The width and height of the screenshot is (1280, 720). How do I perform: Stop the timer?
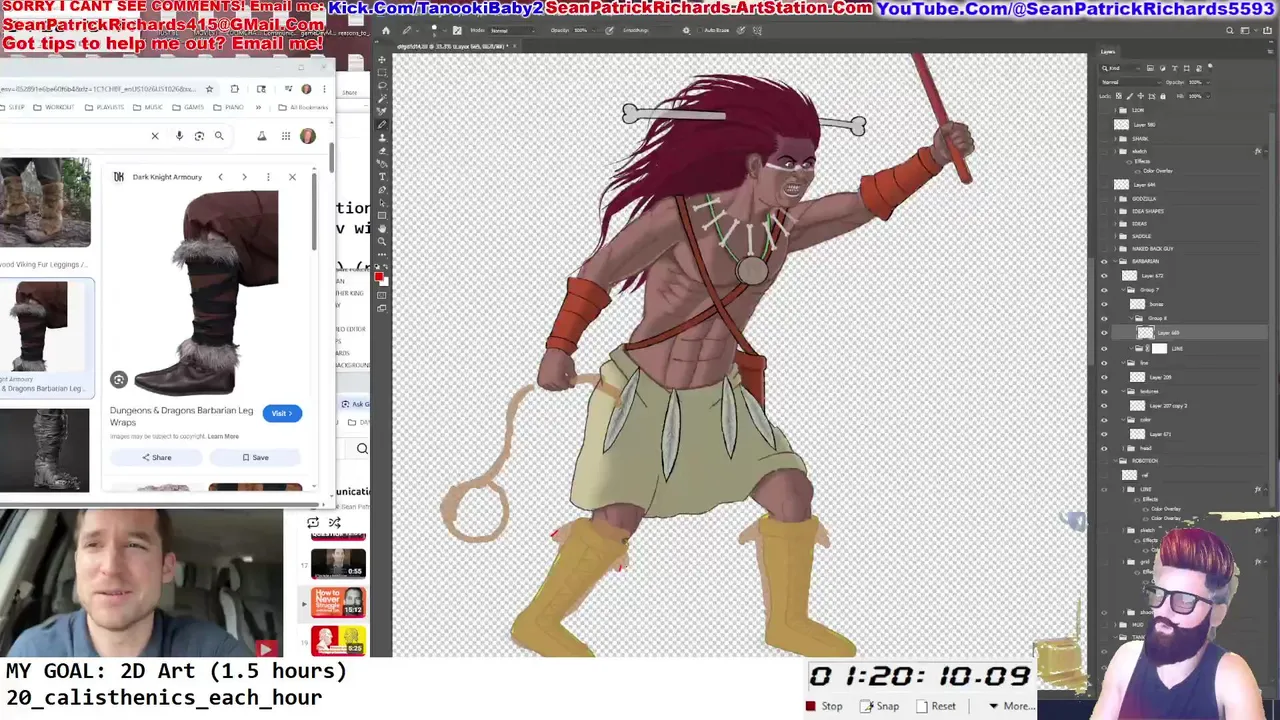(824, 706)
